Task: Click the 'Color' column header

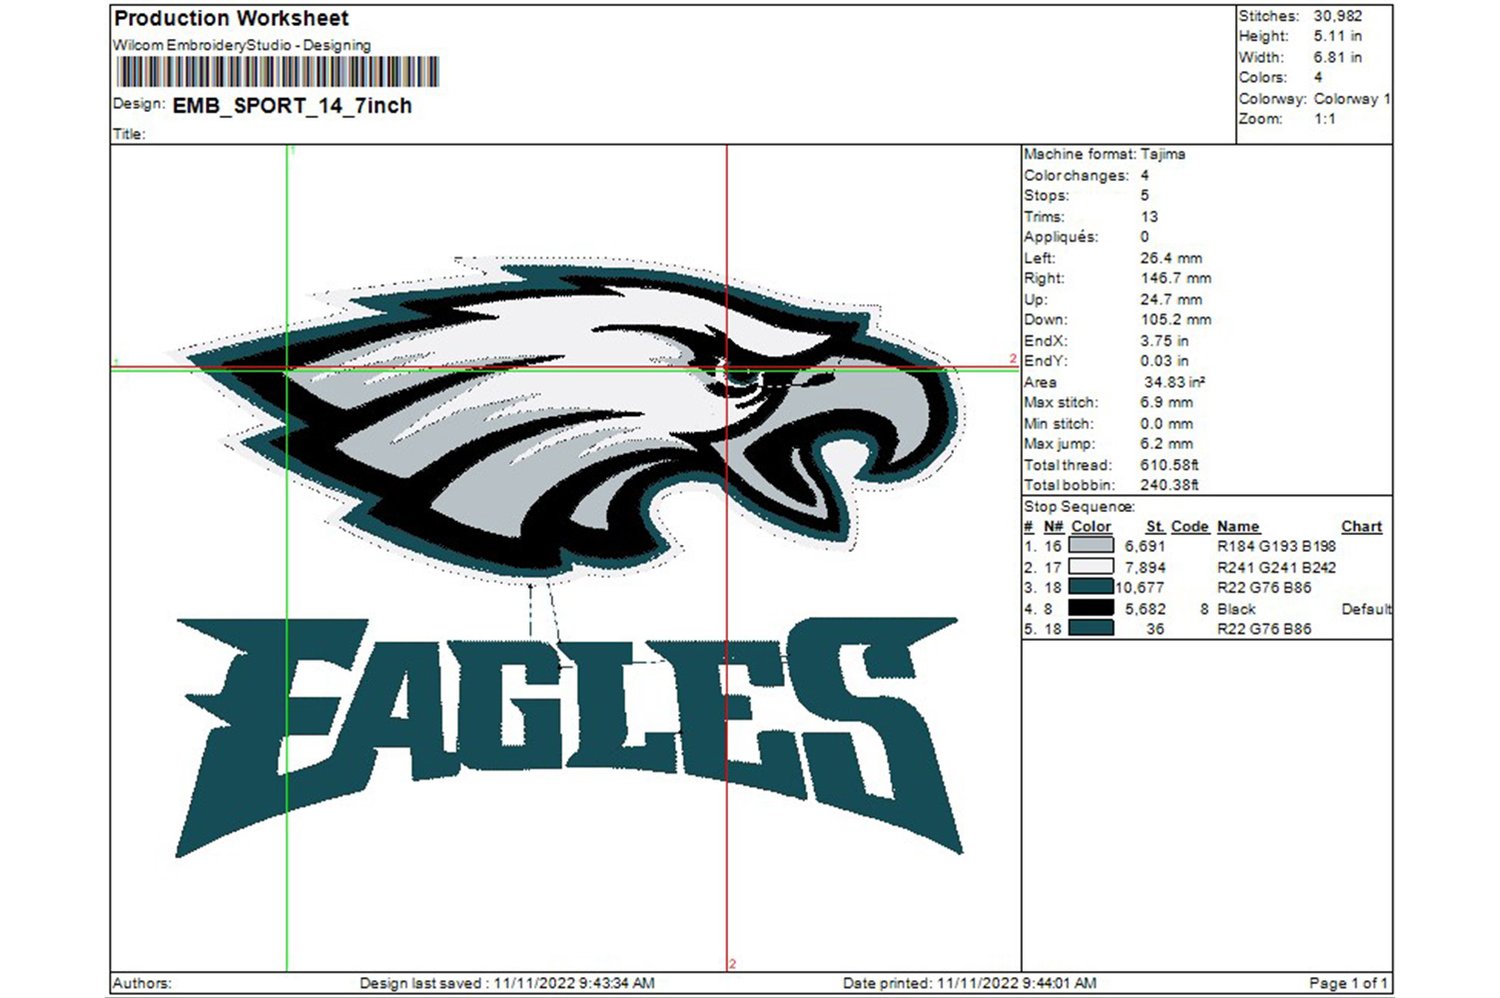Action: point(1091,526)
